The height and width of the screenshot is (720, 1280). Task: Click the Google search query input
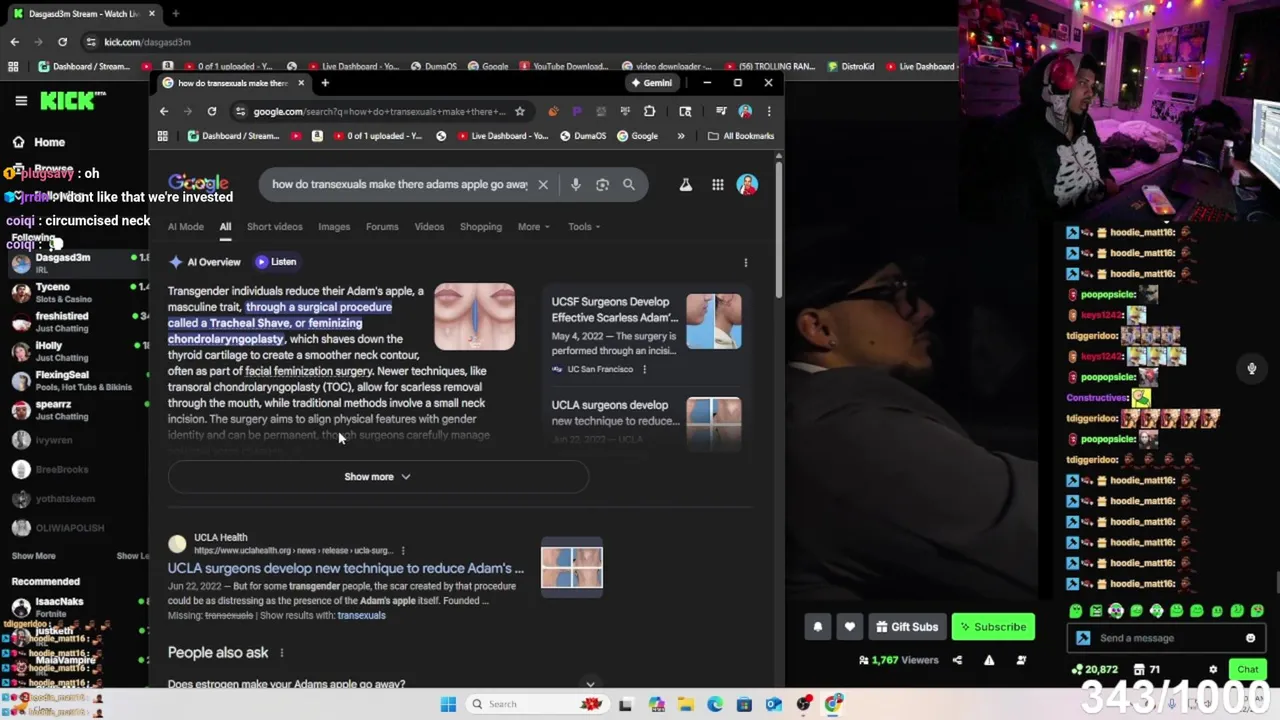pyautogui.click(x=400, y=184)
